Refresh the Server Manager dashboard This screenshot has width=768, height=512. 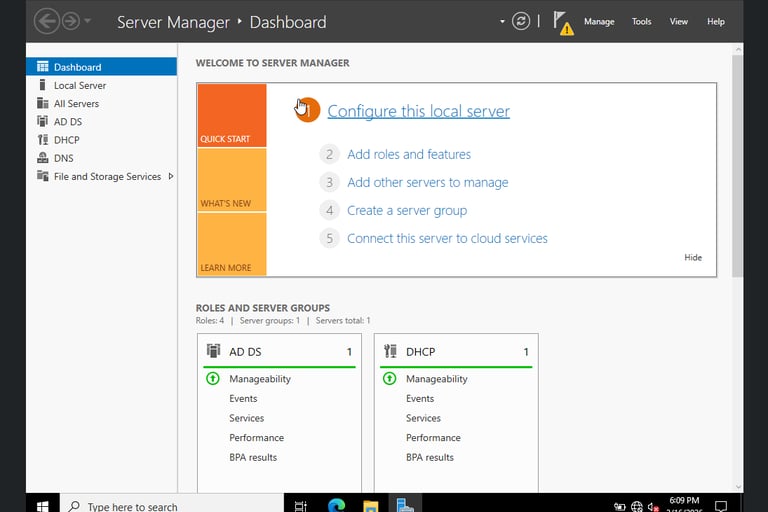(x=521, y=22)
